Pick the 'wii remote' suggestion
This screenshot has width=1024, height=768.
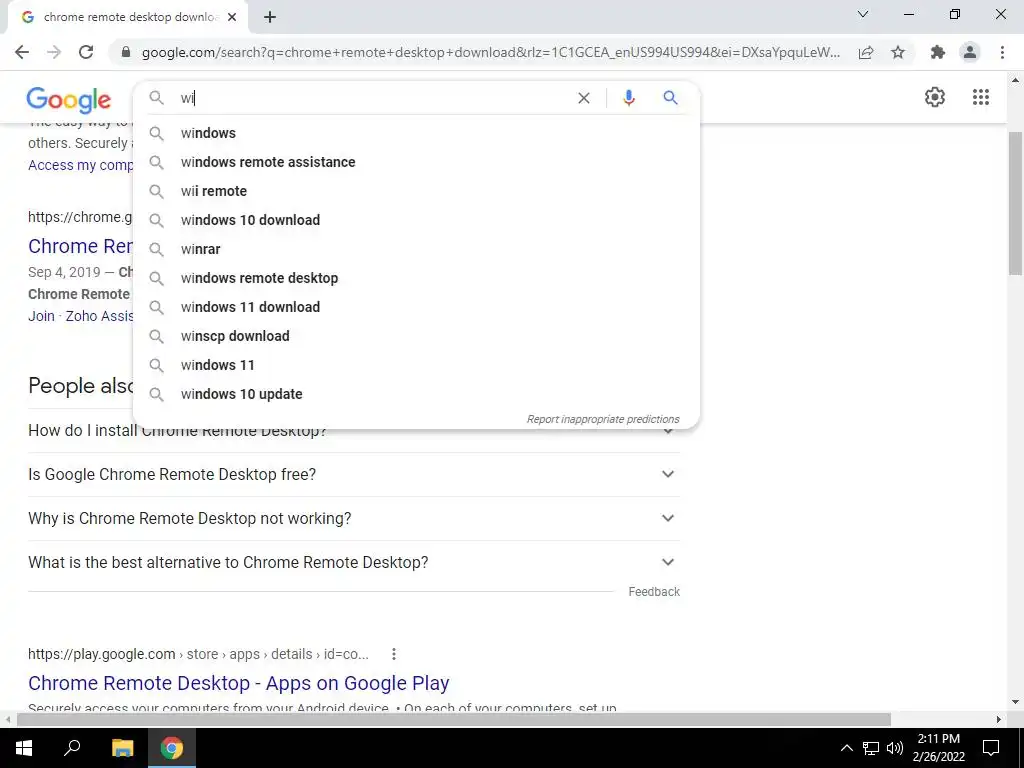(416, 191)
